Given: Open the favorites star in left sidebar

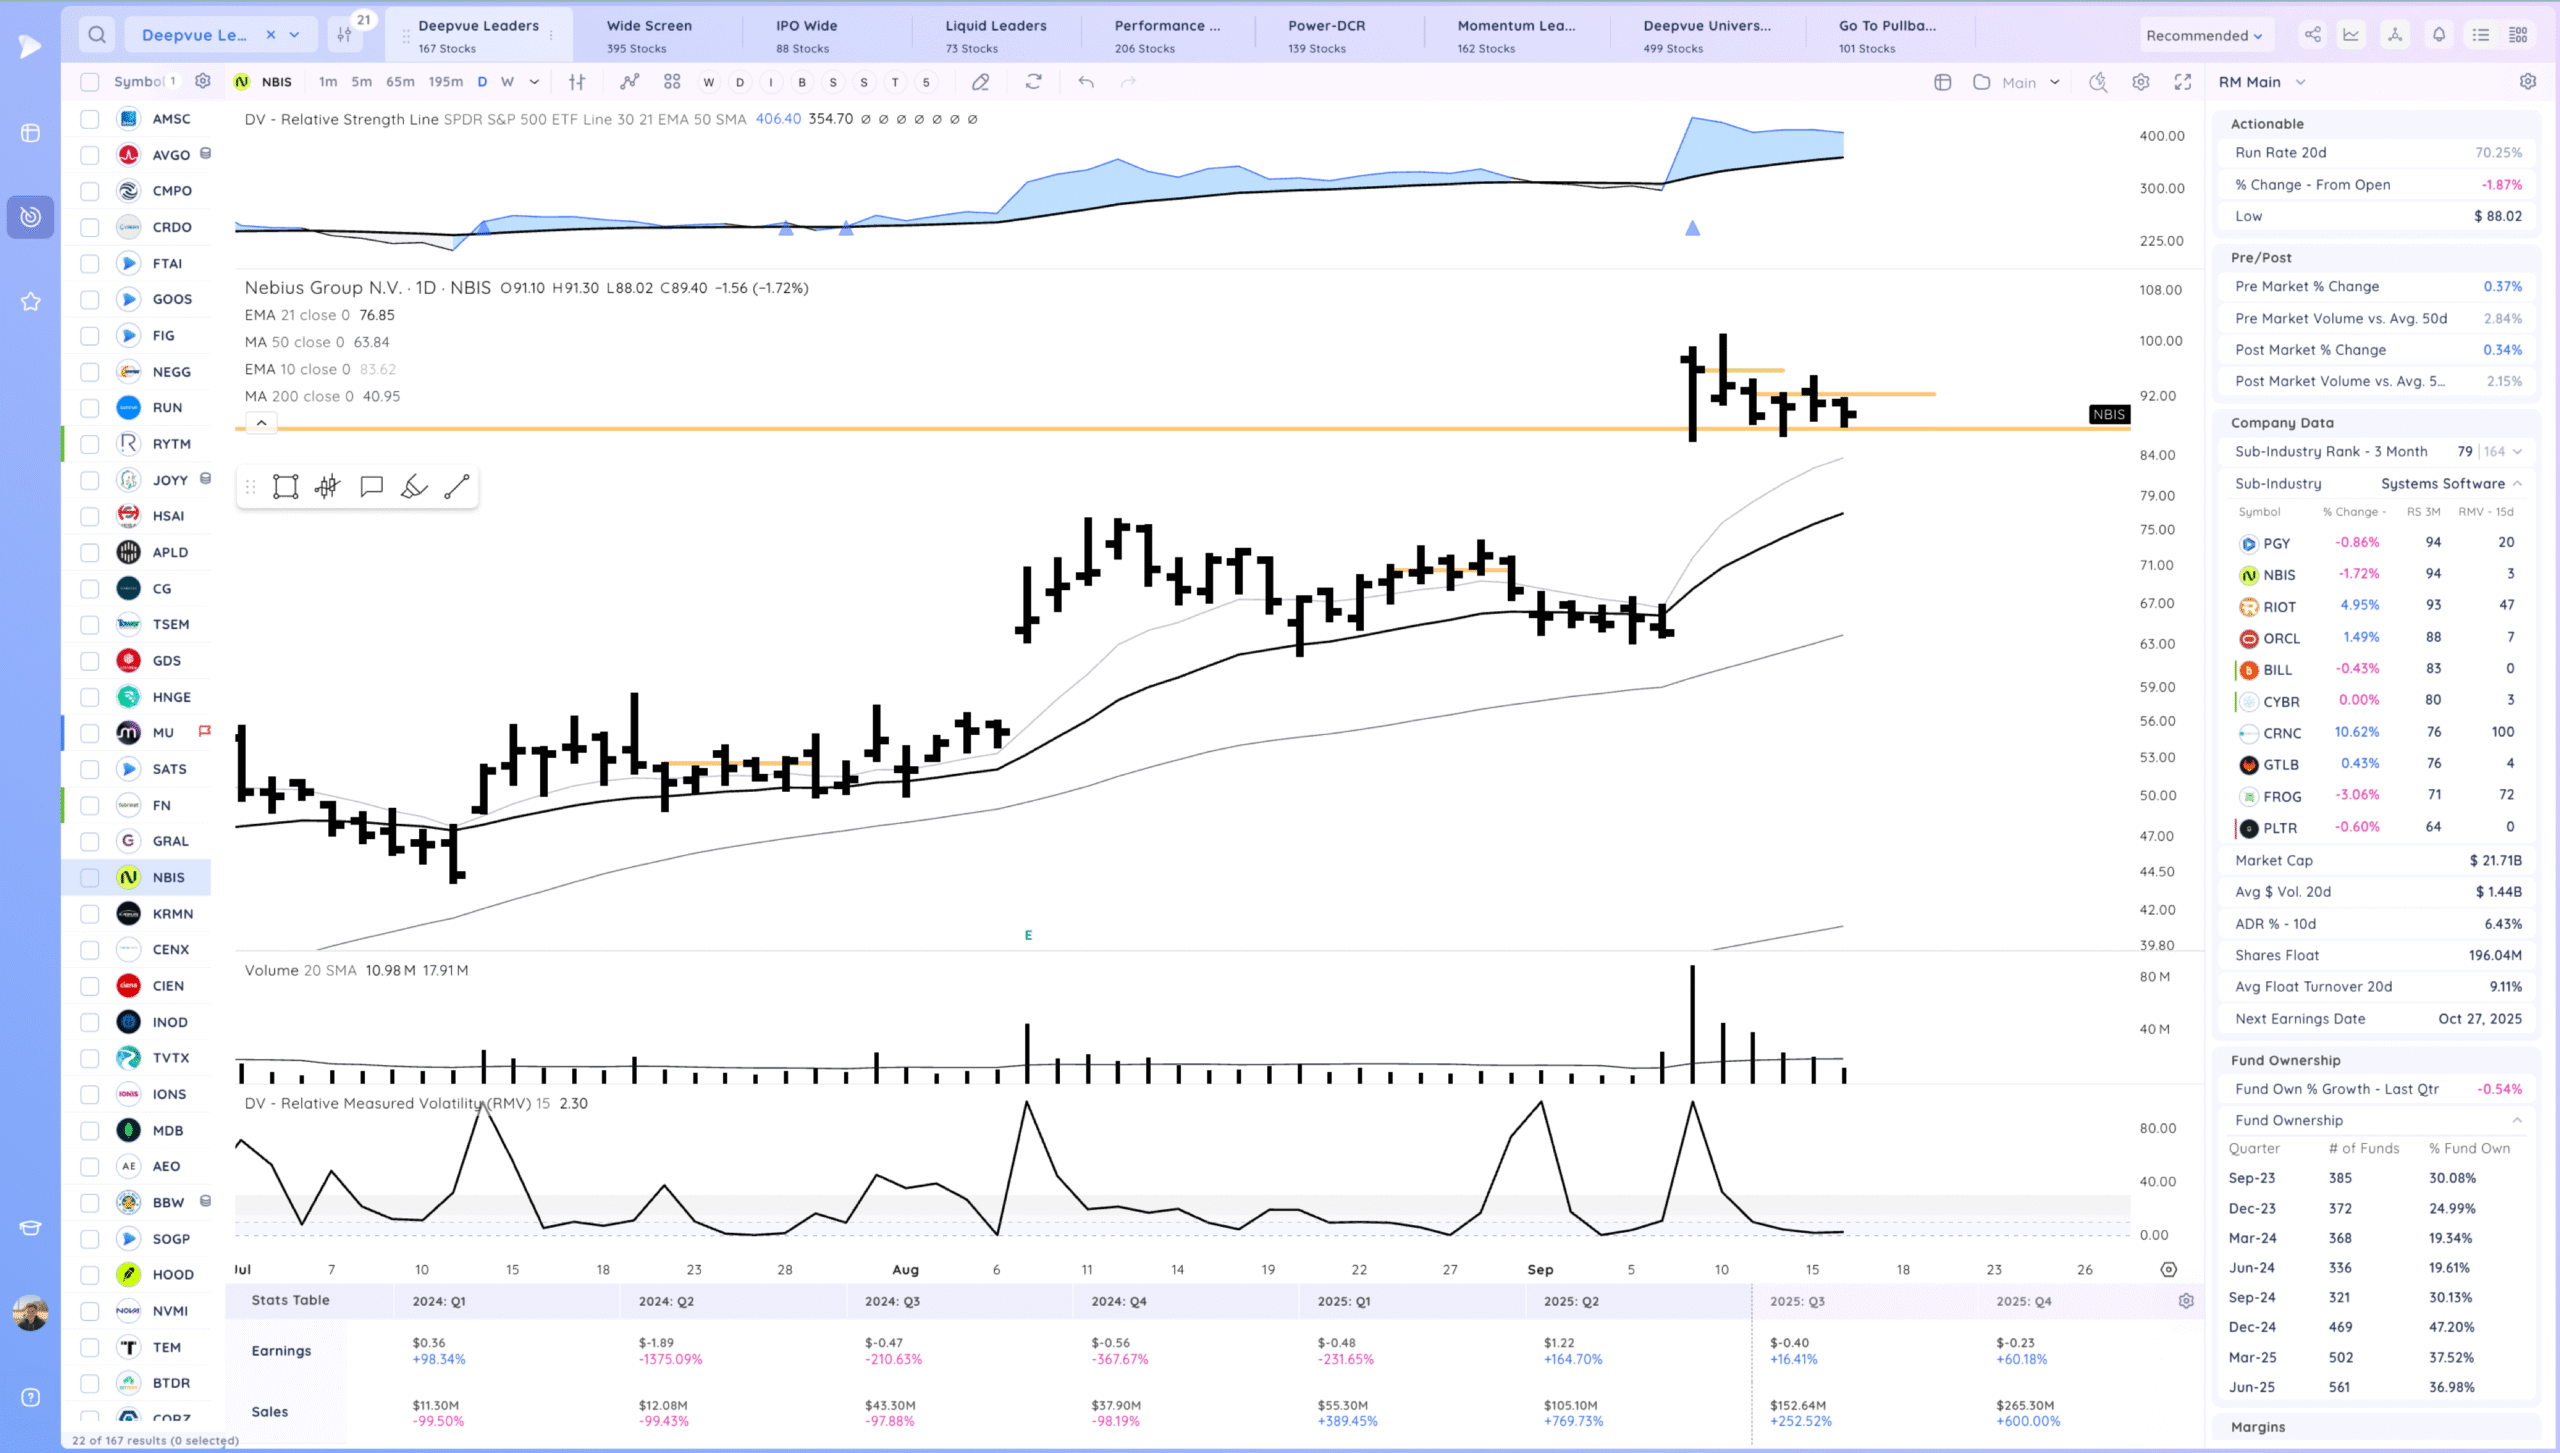Looking at the screenshot, I should point(30,301).
